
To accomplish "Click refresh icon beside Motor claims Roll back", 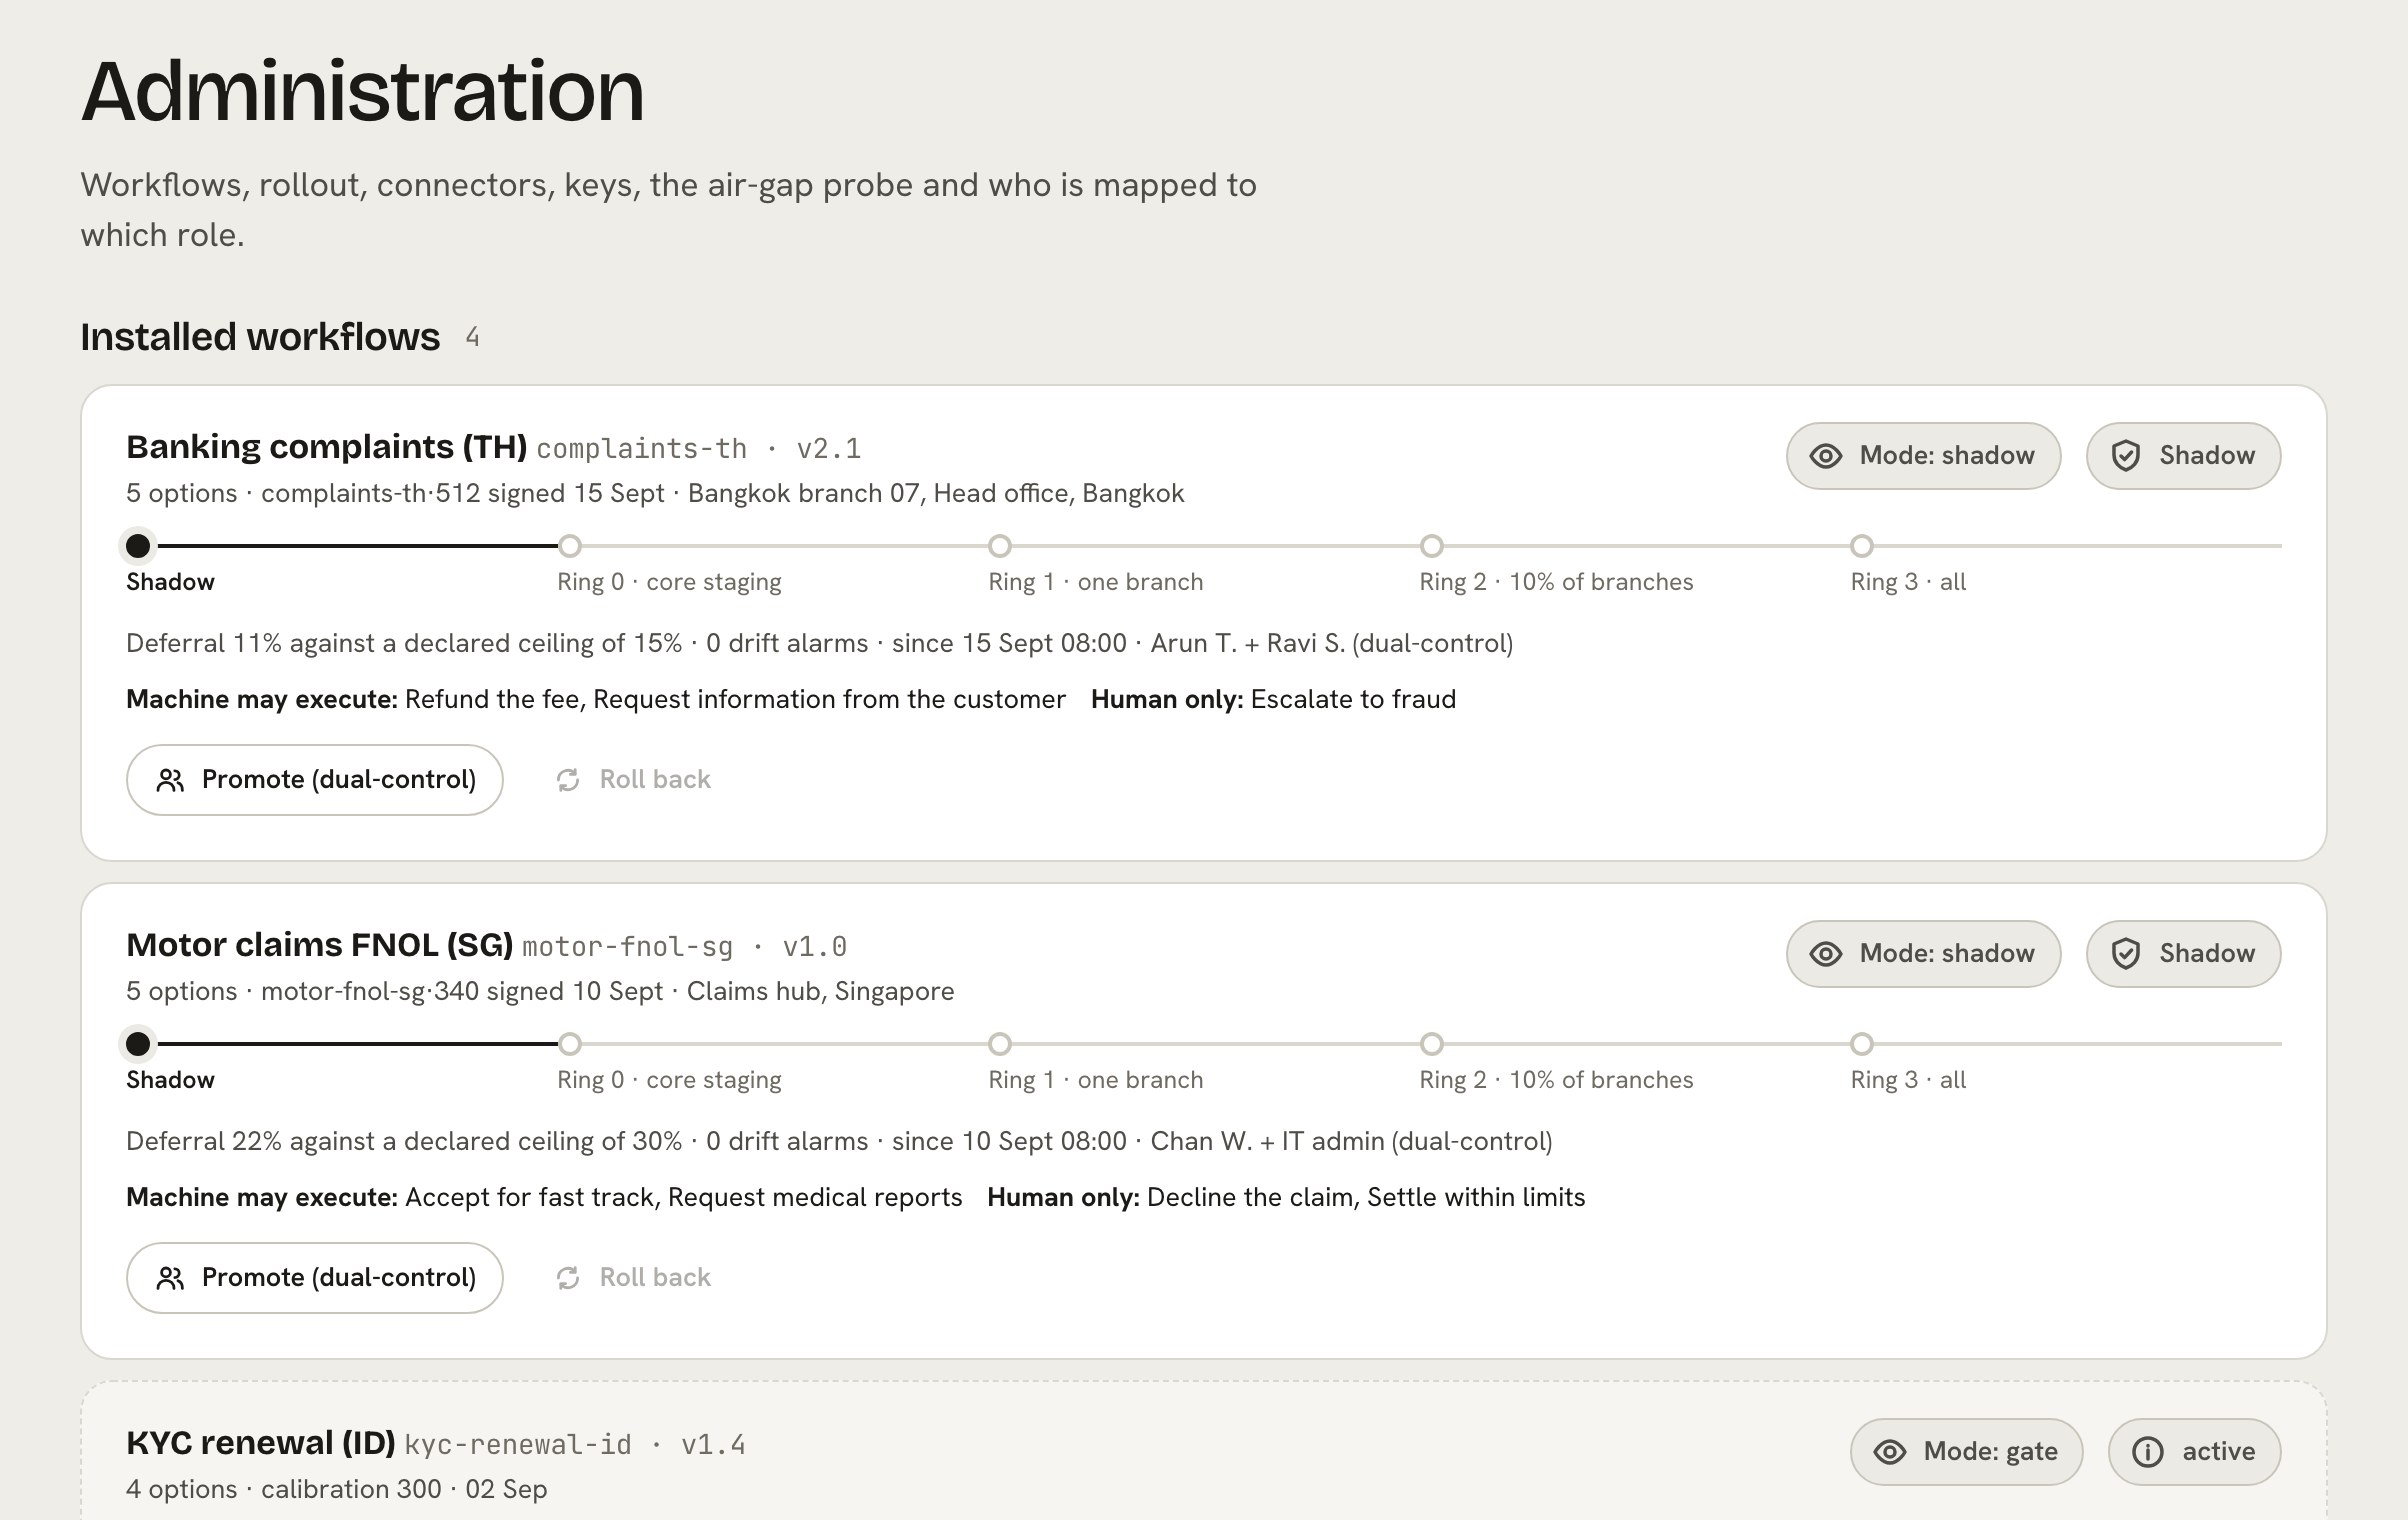I will [568, 1278].
